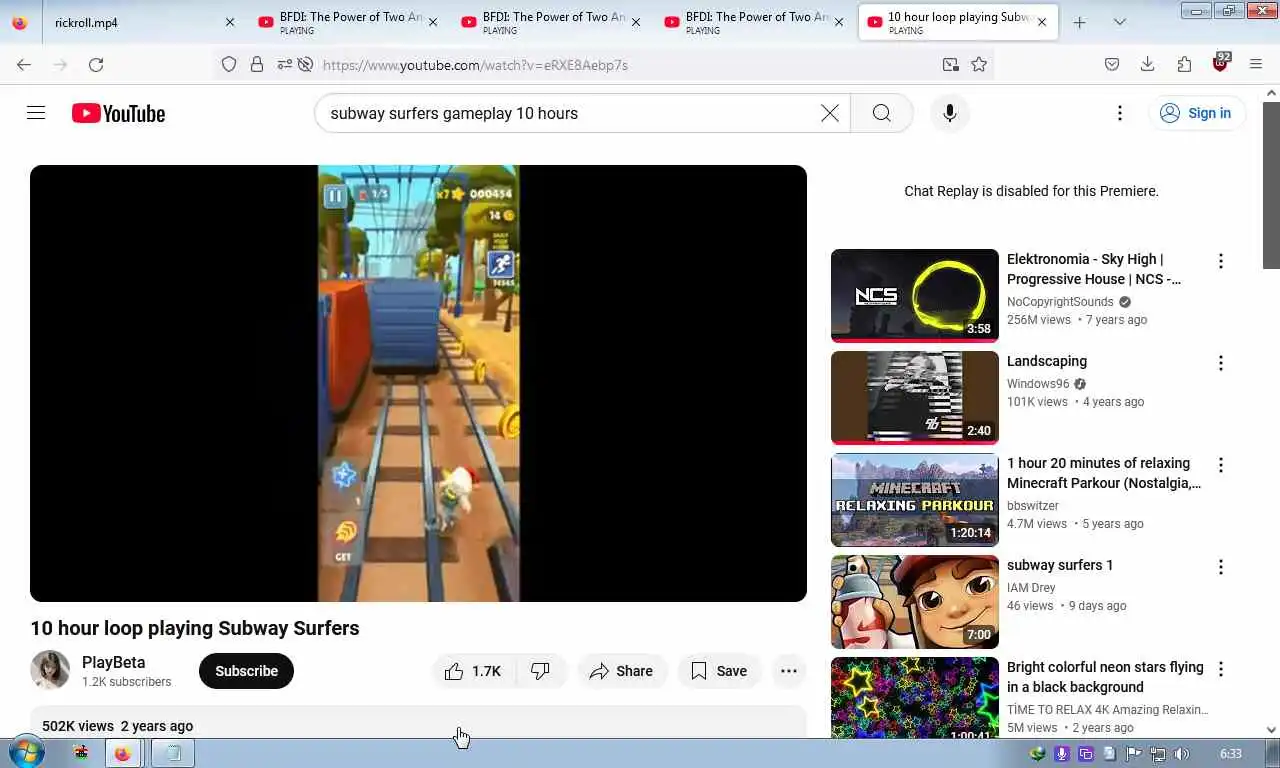Open options menu for Elektronomia Sky High video
The width and height of the screenshot is (1280, 768).
(x=1220, y=261)
